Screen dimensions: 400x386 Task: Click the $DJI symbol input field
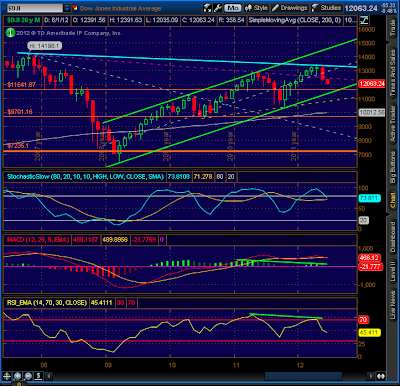tap(35, 8)
